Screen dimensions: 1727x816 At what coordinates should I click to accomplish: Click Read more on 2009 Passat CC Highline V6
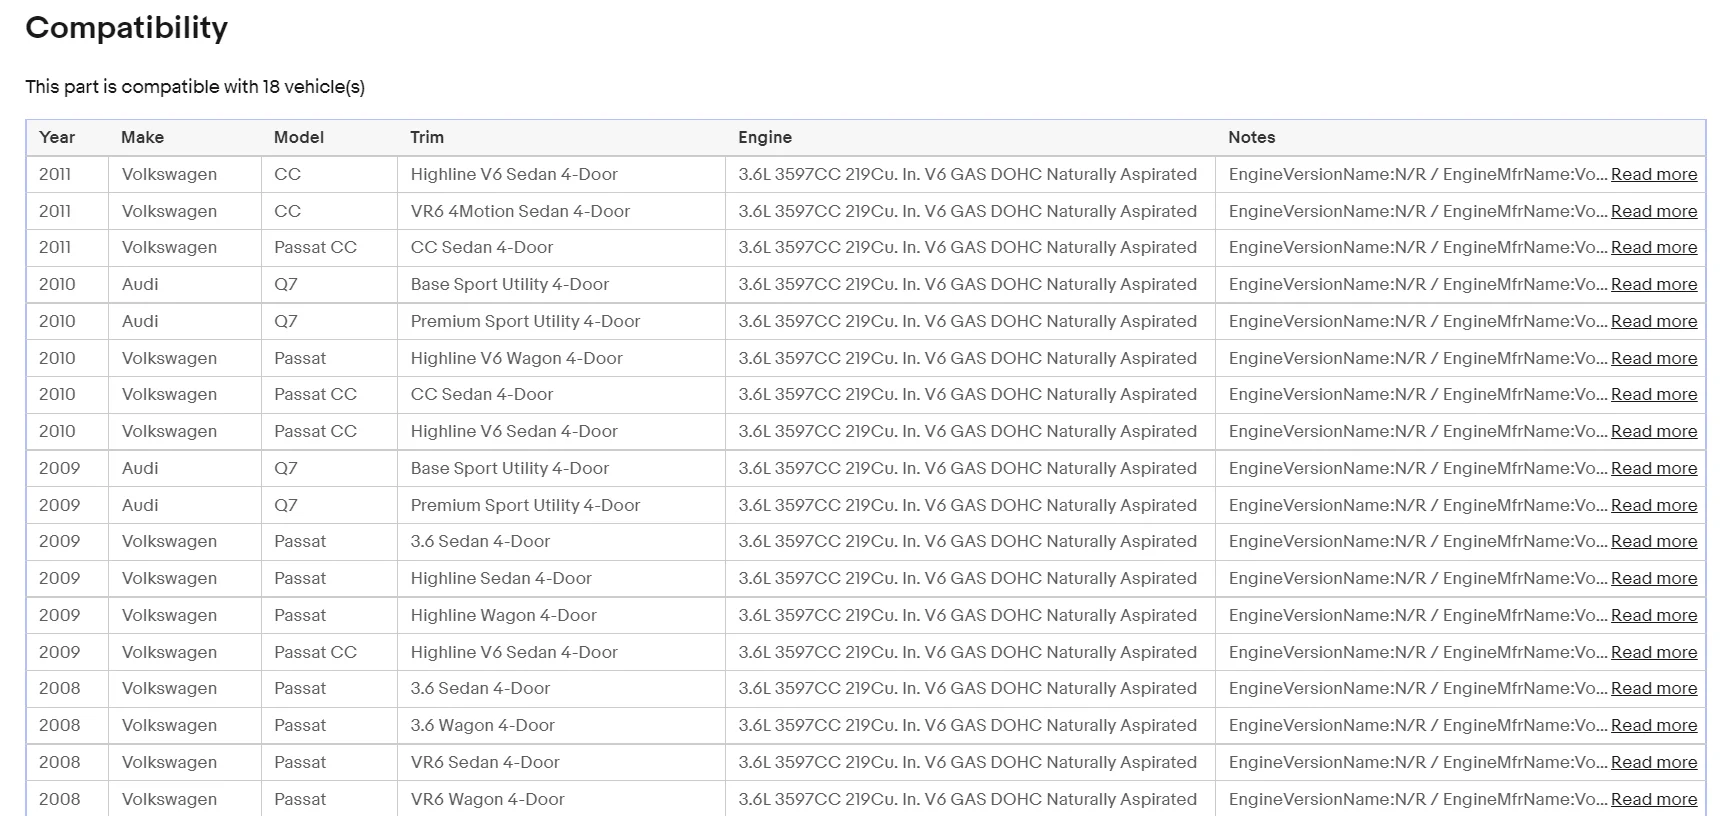[x=1654, y=652]
